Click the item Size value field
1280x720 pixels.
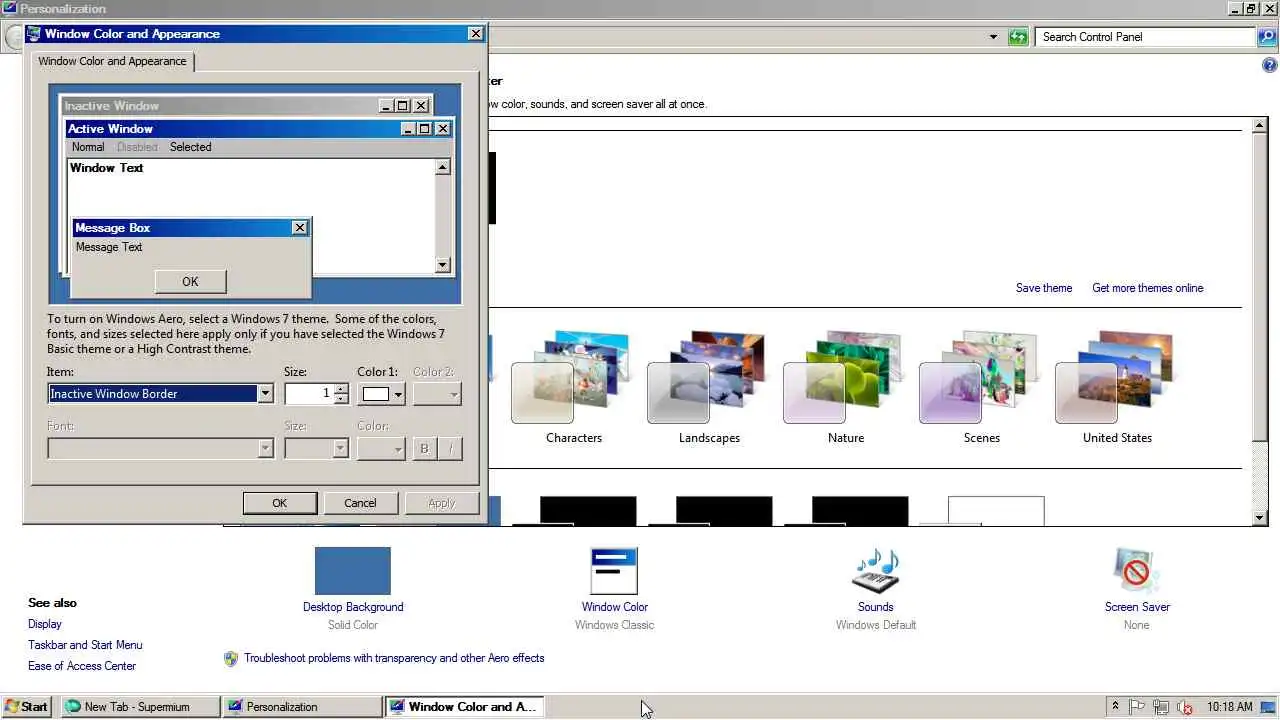[309, 394]
